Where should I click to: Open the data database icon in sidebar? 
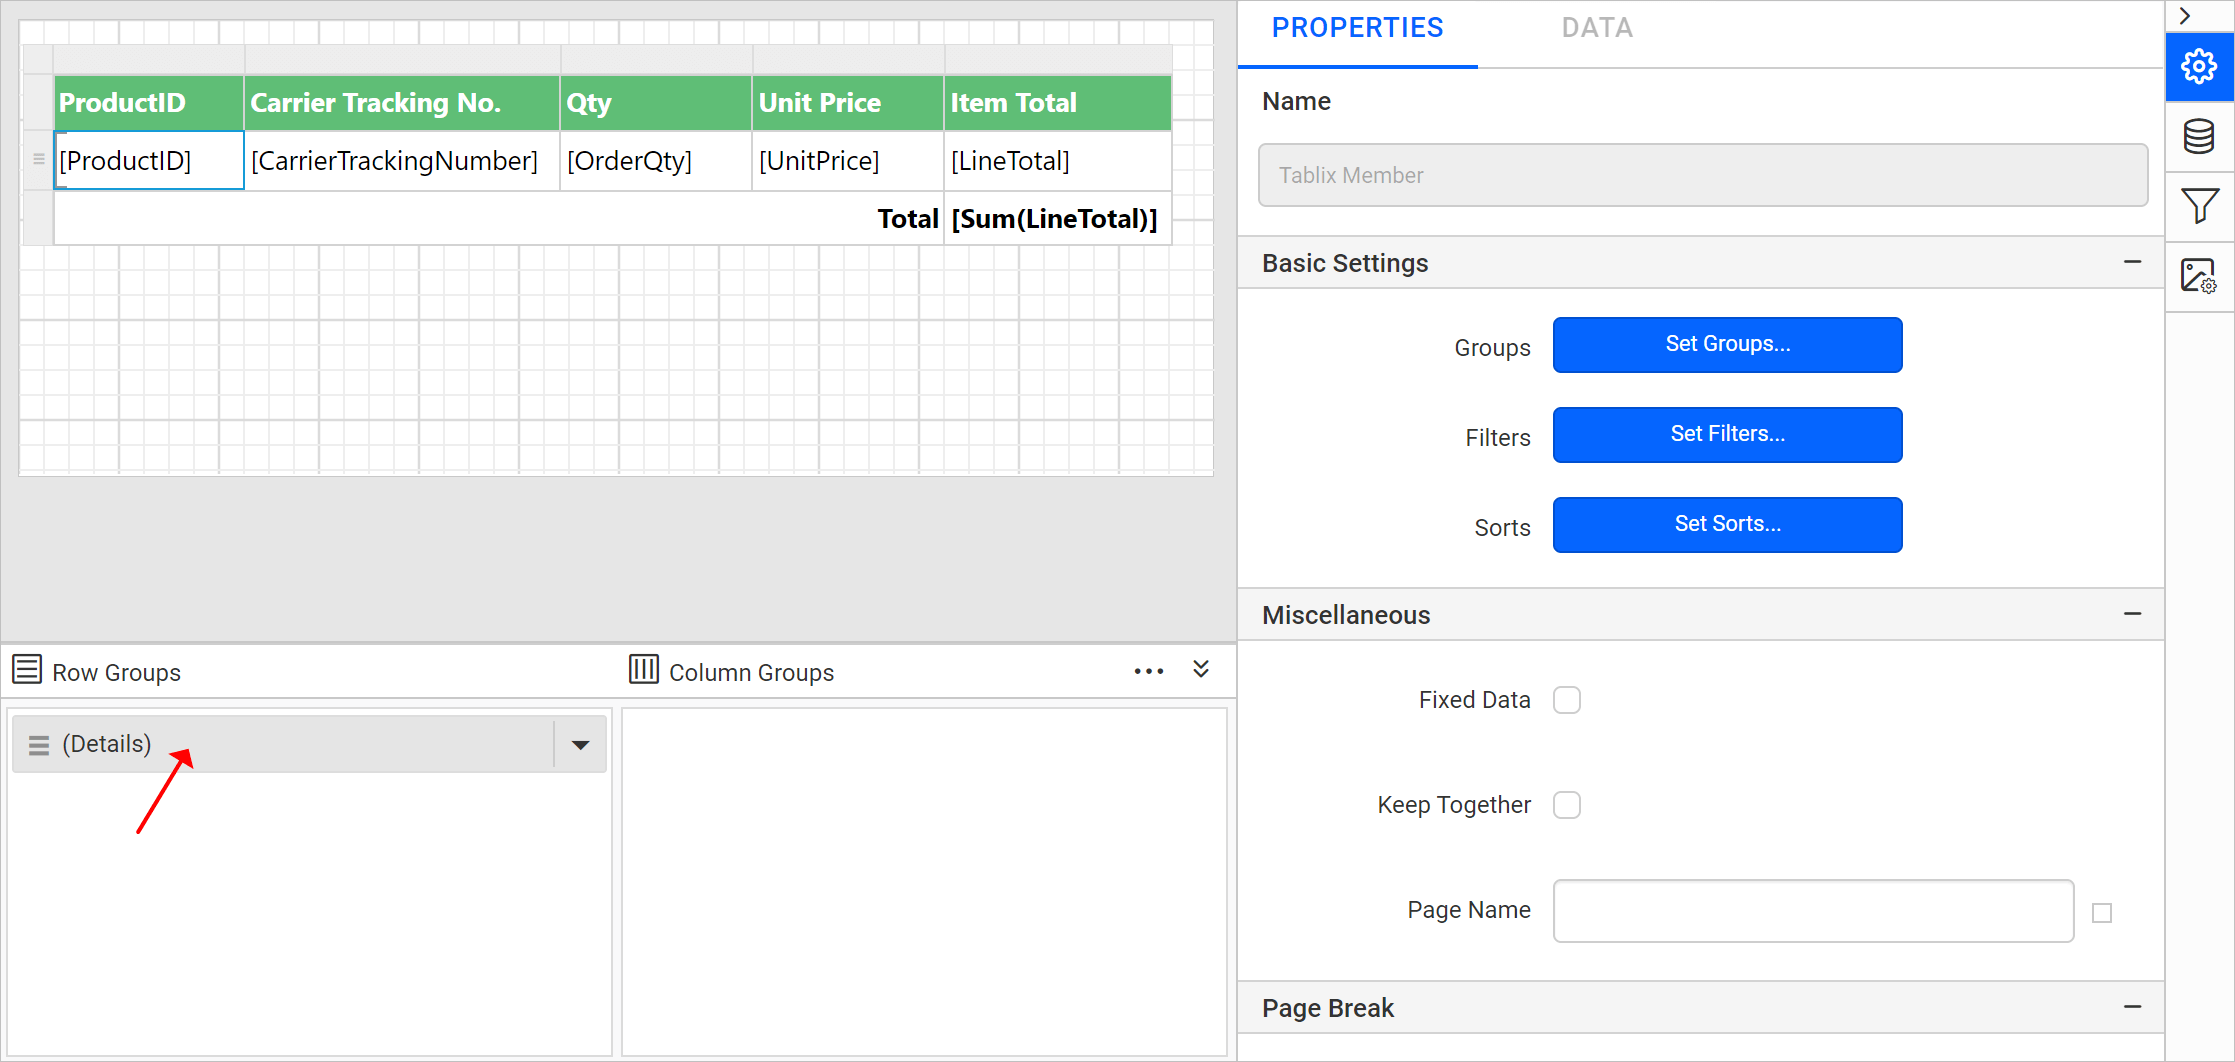pos(2199,137)
